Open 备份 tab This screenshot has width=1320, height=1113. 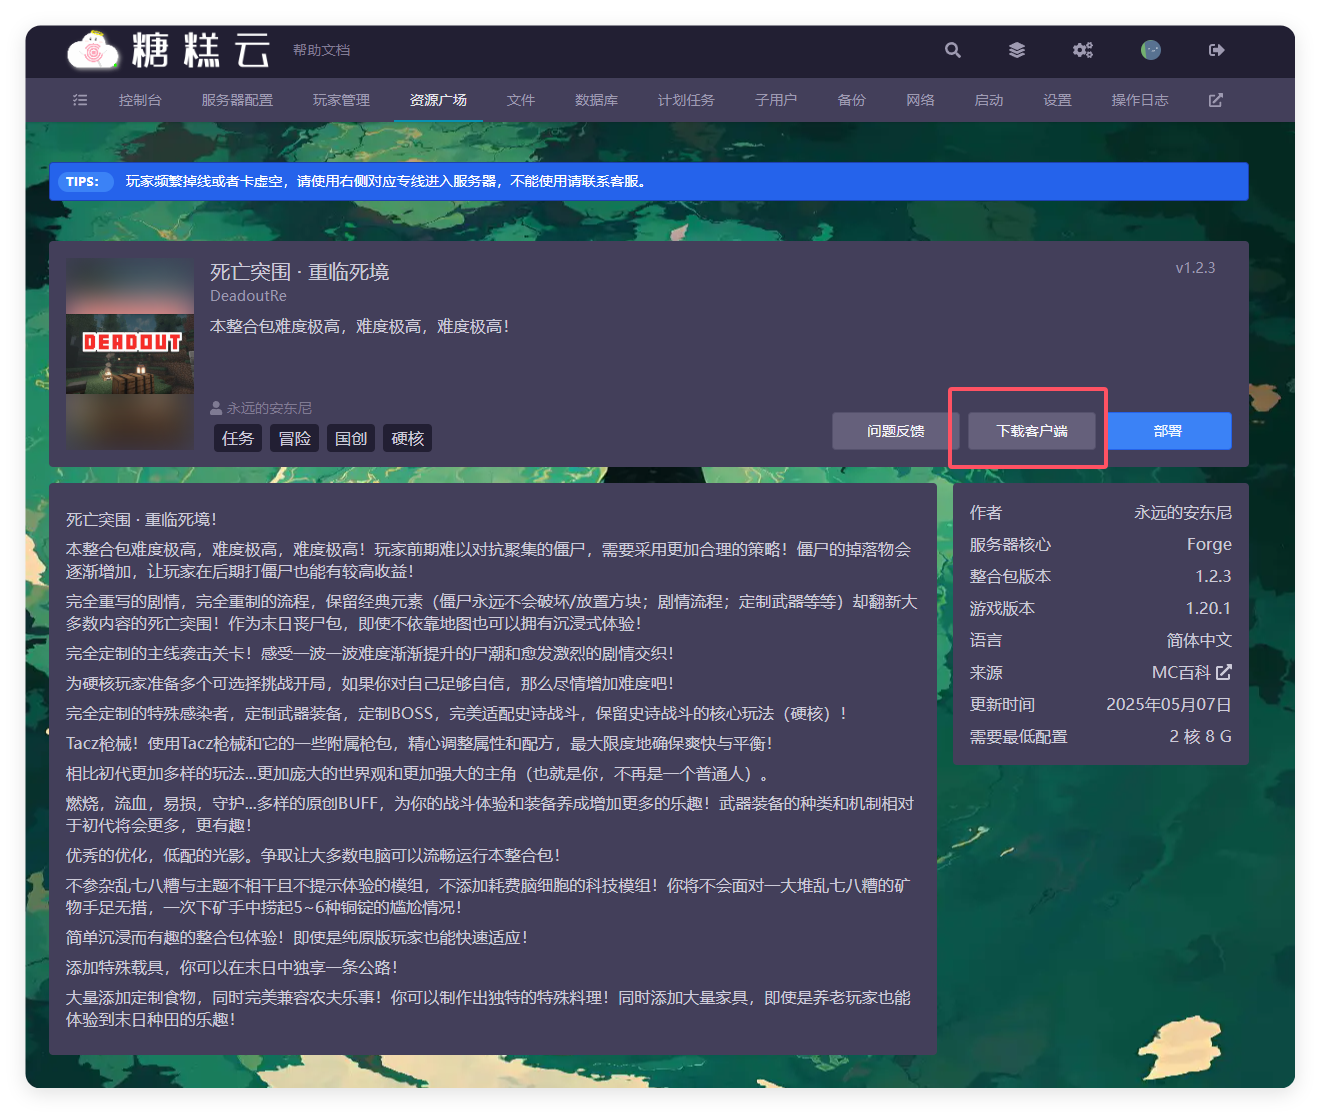(851, 100)
